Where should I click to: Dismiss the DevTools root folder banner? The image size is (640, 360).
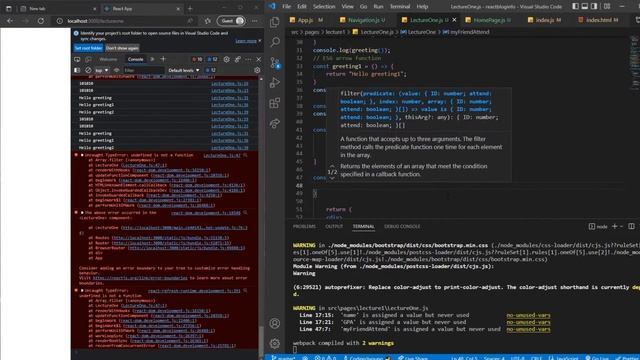(x=260, y=40)
